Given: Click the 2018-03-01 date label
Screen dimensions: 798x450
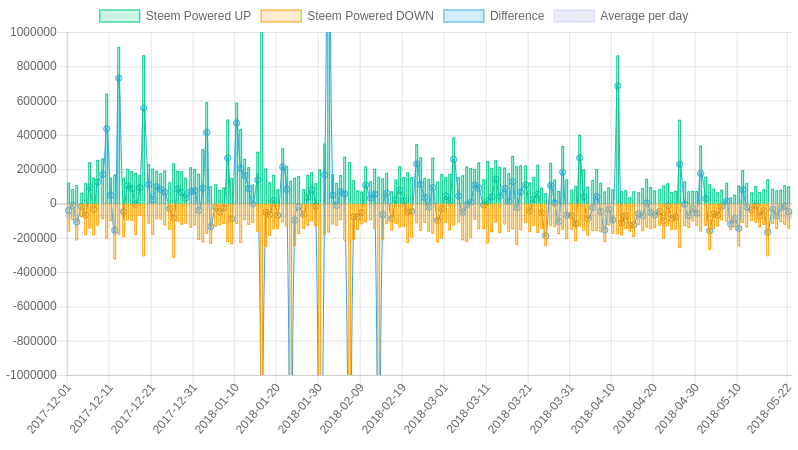Looking at the screenshot, I should [x=426, y=409].
